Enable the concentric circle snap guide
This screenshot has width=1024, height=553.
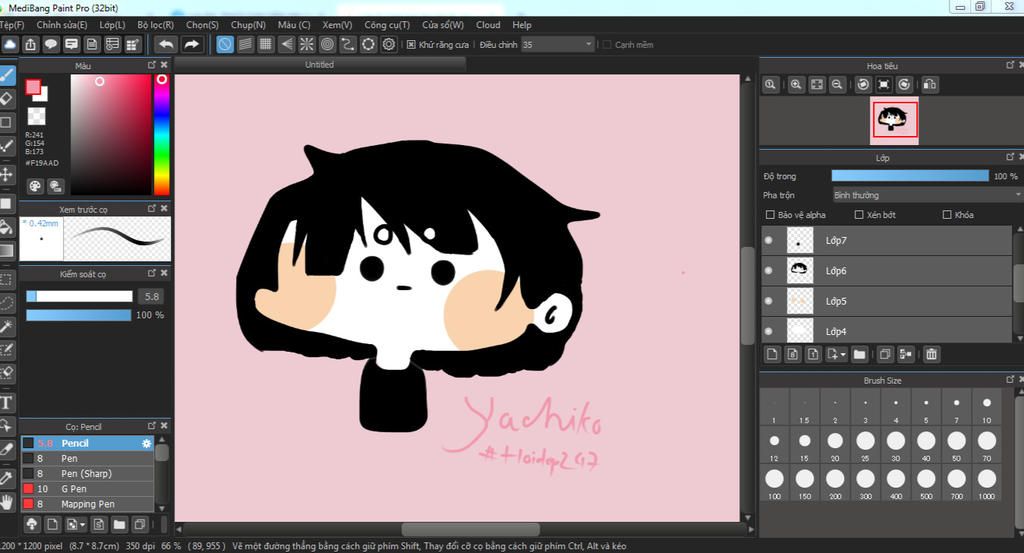tap(327, 44)
